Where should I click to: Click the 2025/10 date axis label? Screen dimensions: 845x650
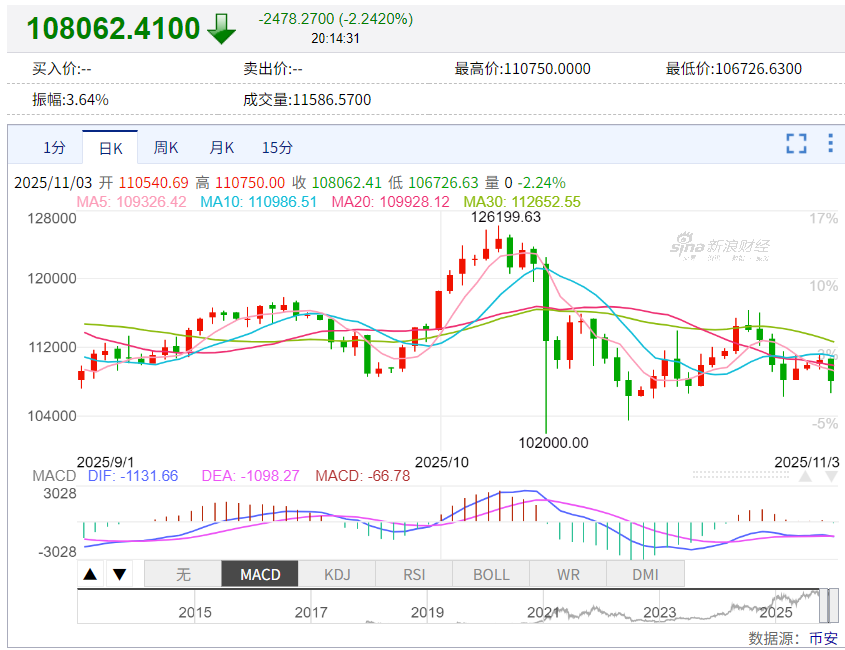tap(441, 462)
